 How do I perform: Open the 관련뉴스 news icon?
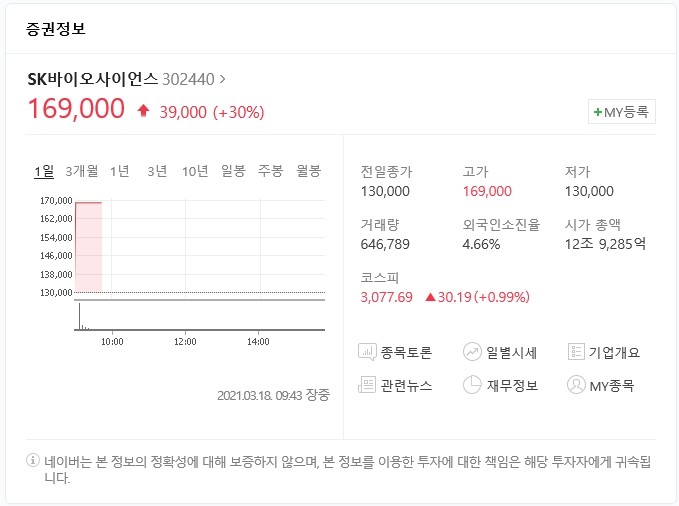(368, 385)
